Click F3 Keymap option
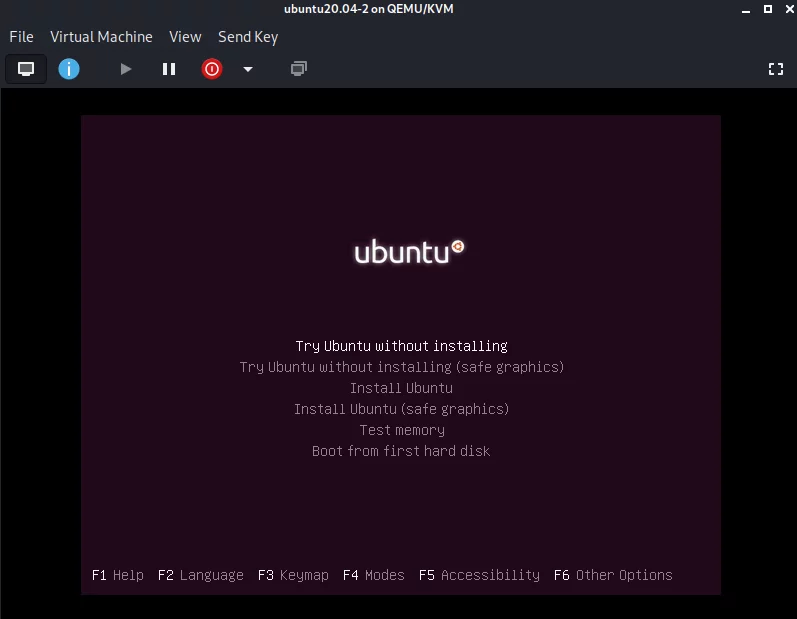 (x=293, y=575)
